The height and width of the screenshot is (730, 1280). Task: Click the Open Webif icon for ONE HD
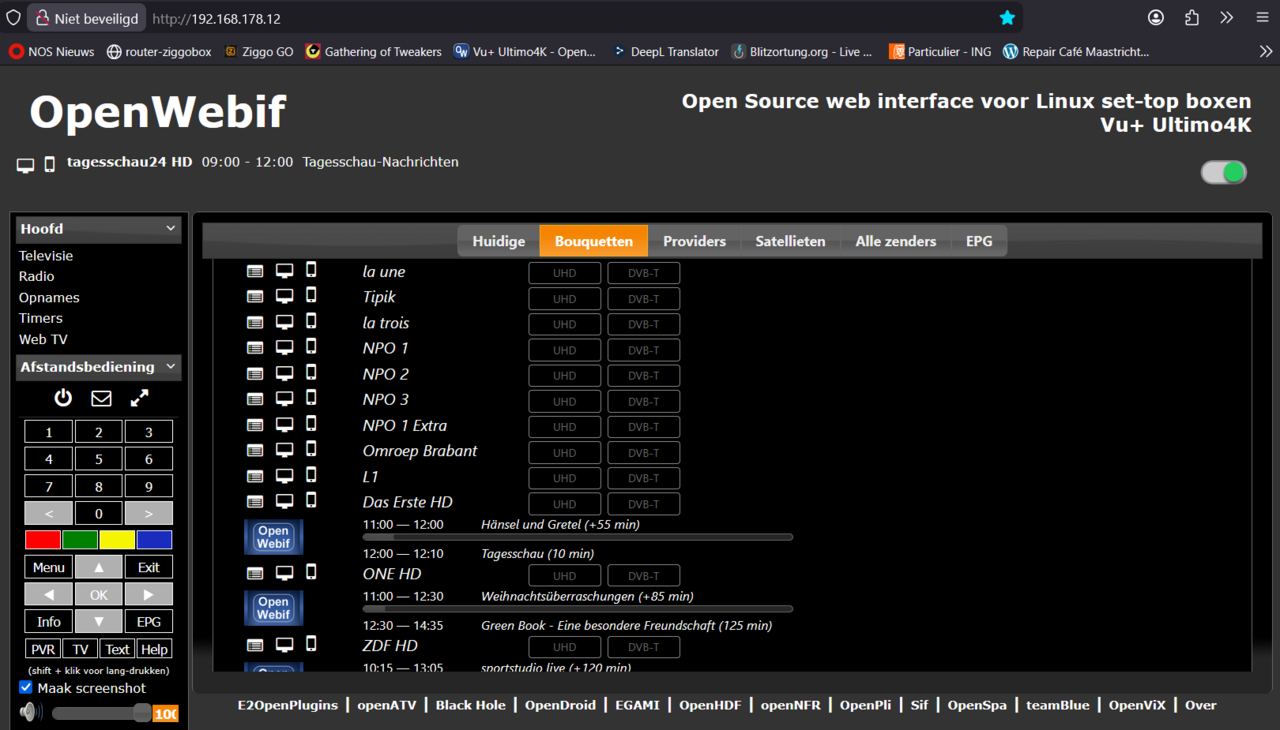point(272,607)
